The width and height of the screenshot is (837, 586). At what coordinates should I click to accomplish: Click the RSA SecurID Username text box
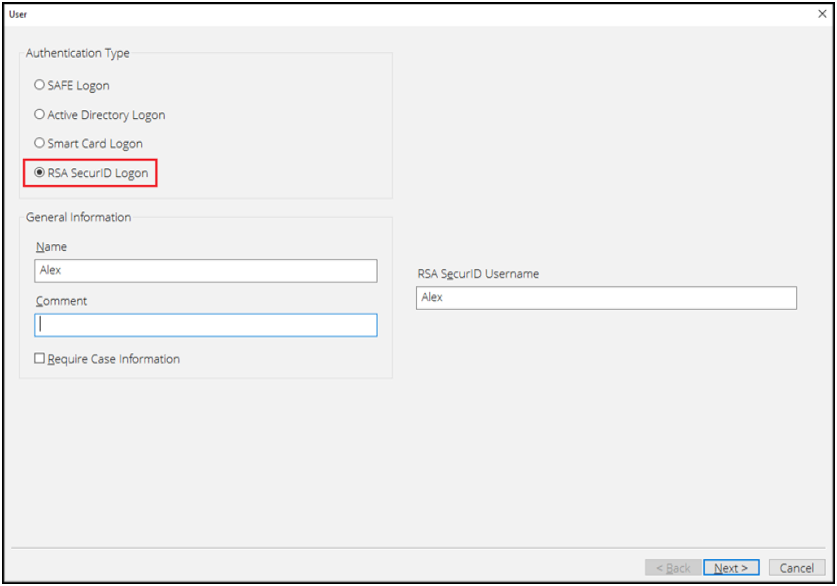point(605,298)
